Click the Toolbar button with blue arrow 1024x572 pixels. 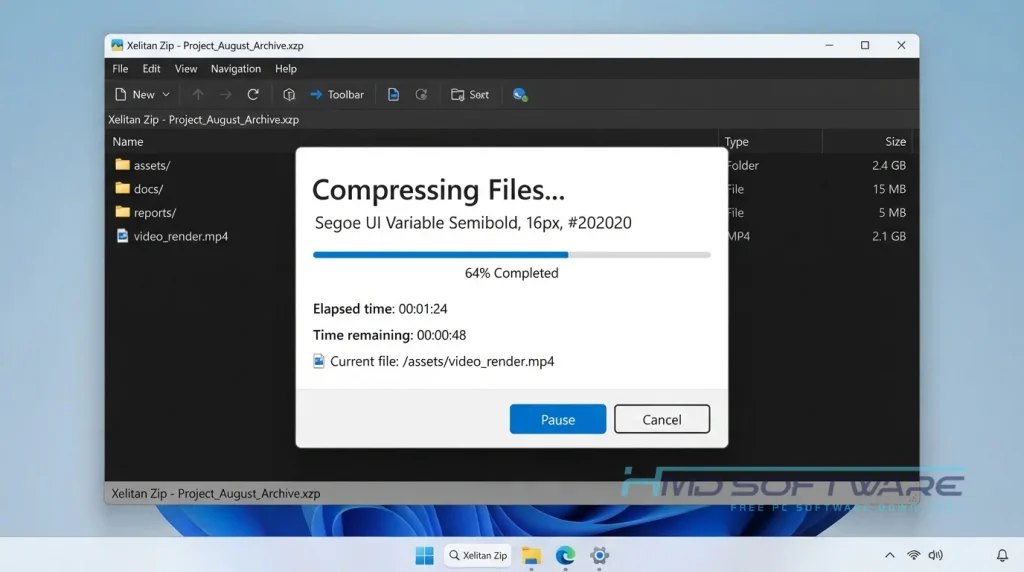tap(336, 95)
